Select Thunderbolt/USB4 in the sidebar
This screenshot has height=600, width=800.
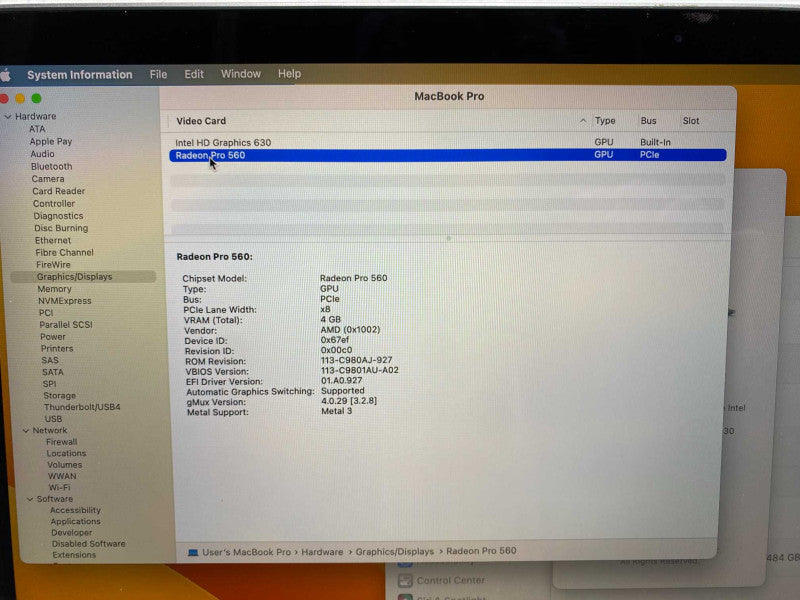[82, 407]
